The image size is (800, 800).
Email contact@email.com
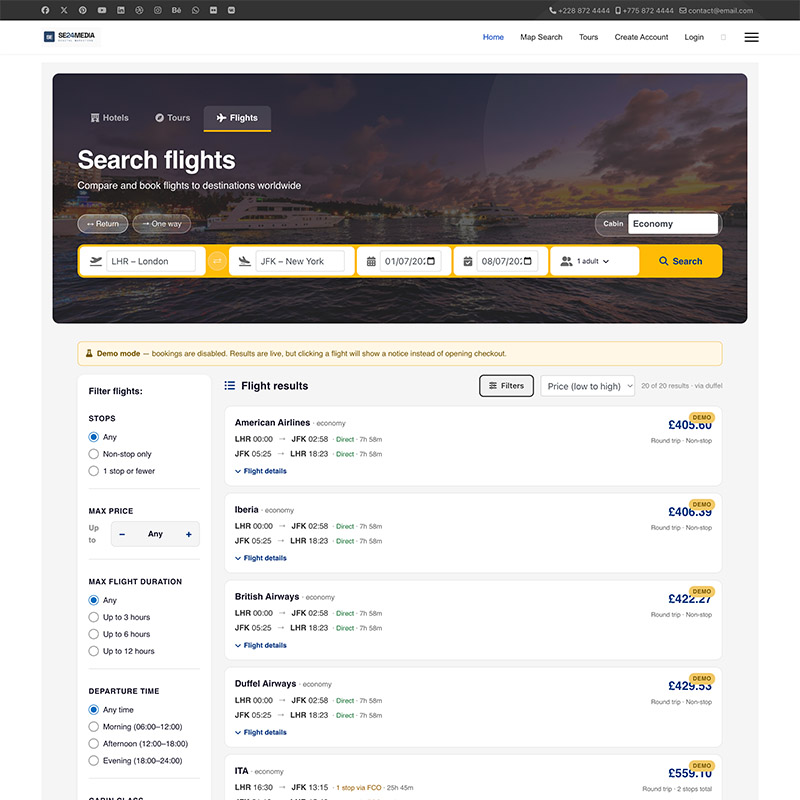click(x=716, y=11)
